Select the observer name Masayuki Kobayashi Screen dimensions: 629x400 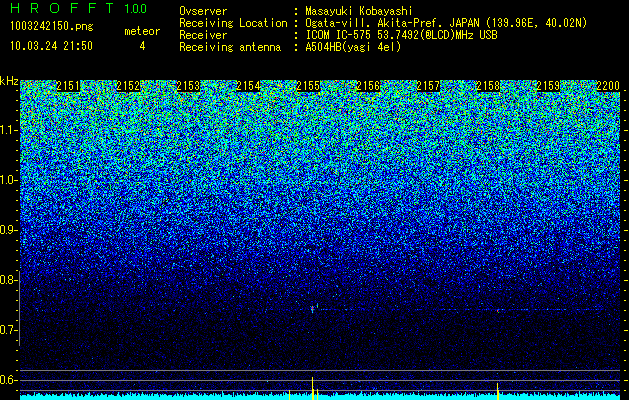tap(359, 11)
